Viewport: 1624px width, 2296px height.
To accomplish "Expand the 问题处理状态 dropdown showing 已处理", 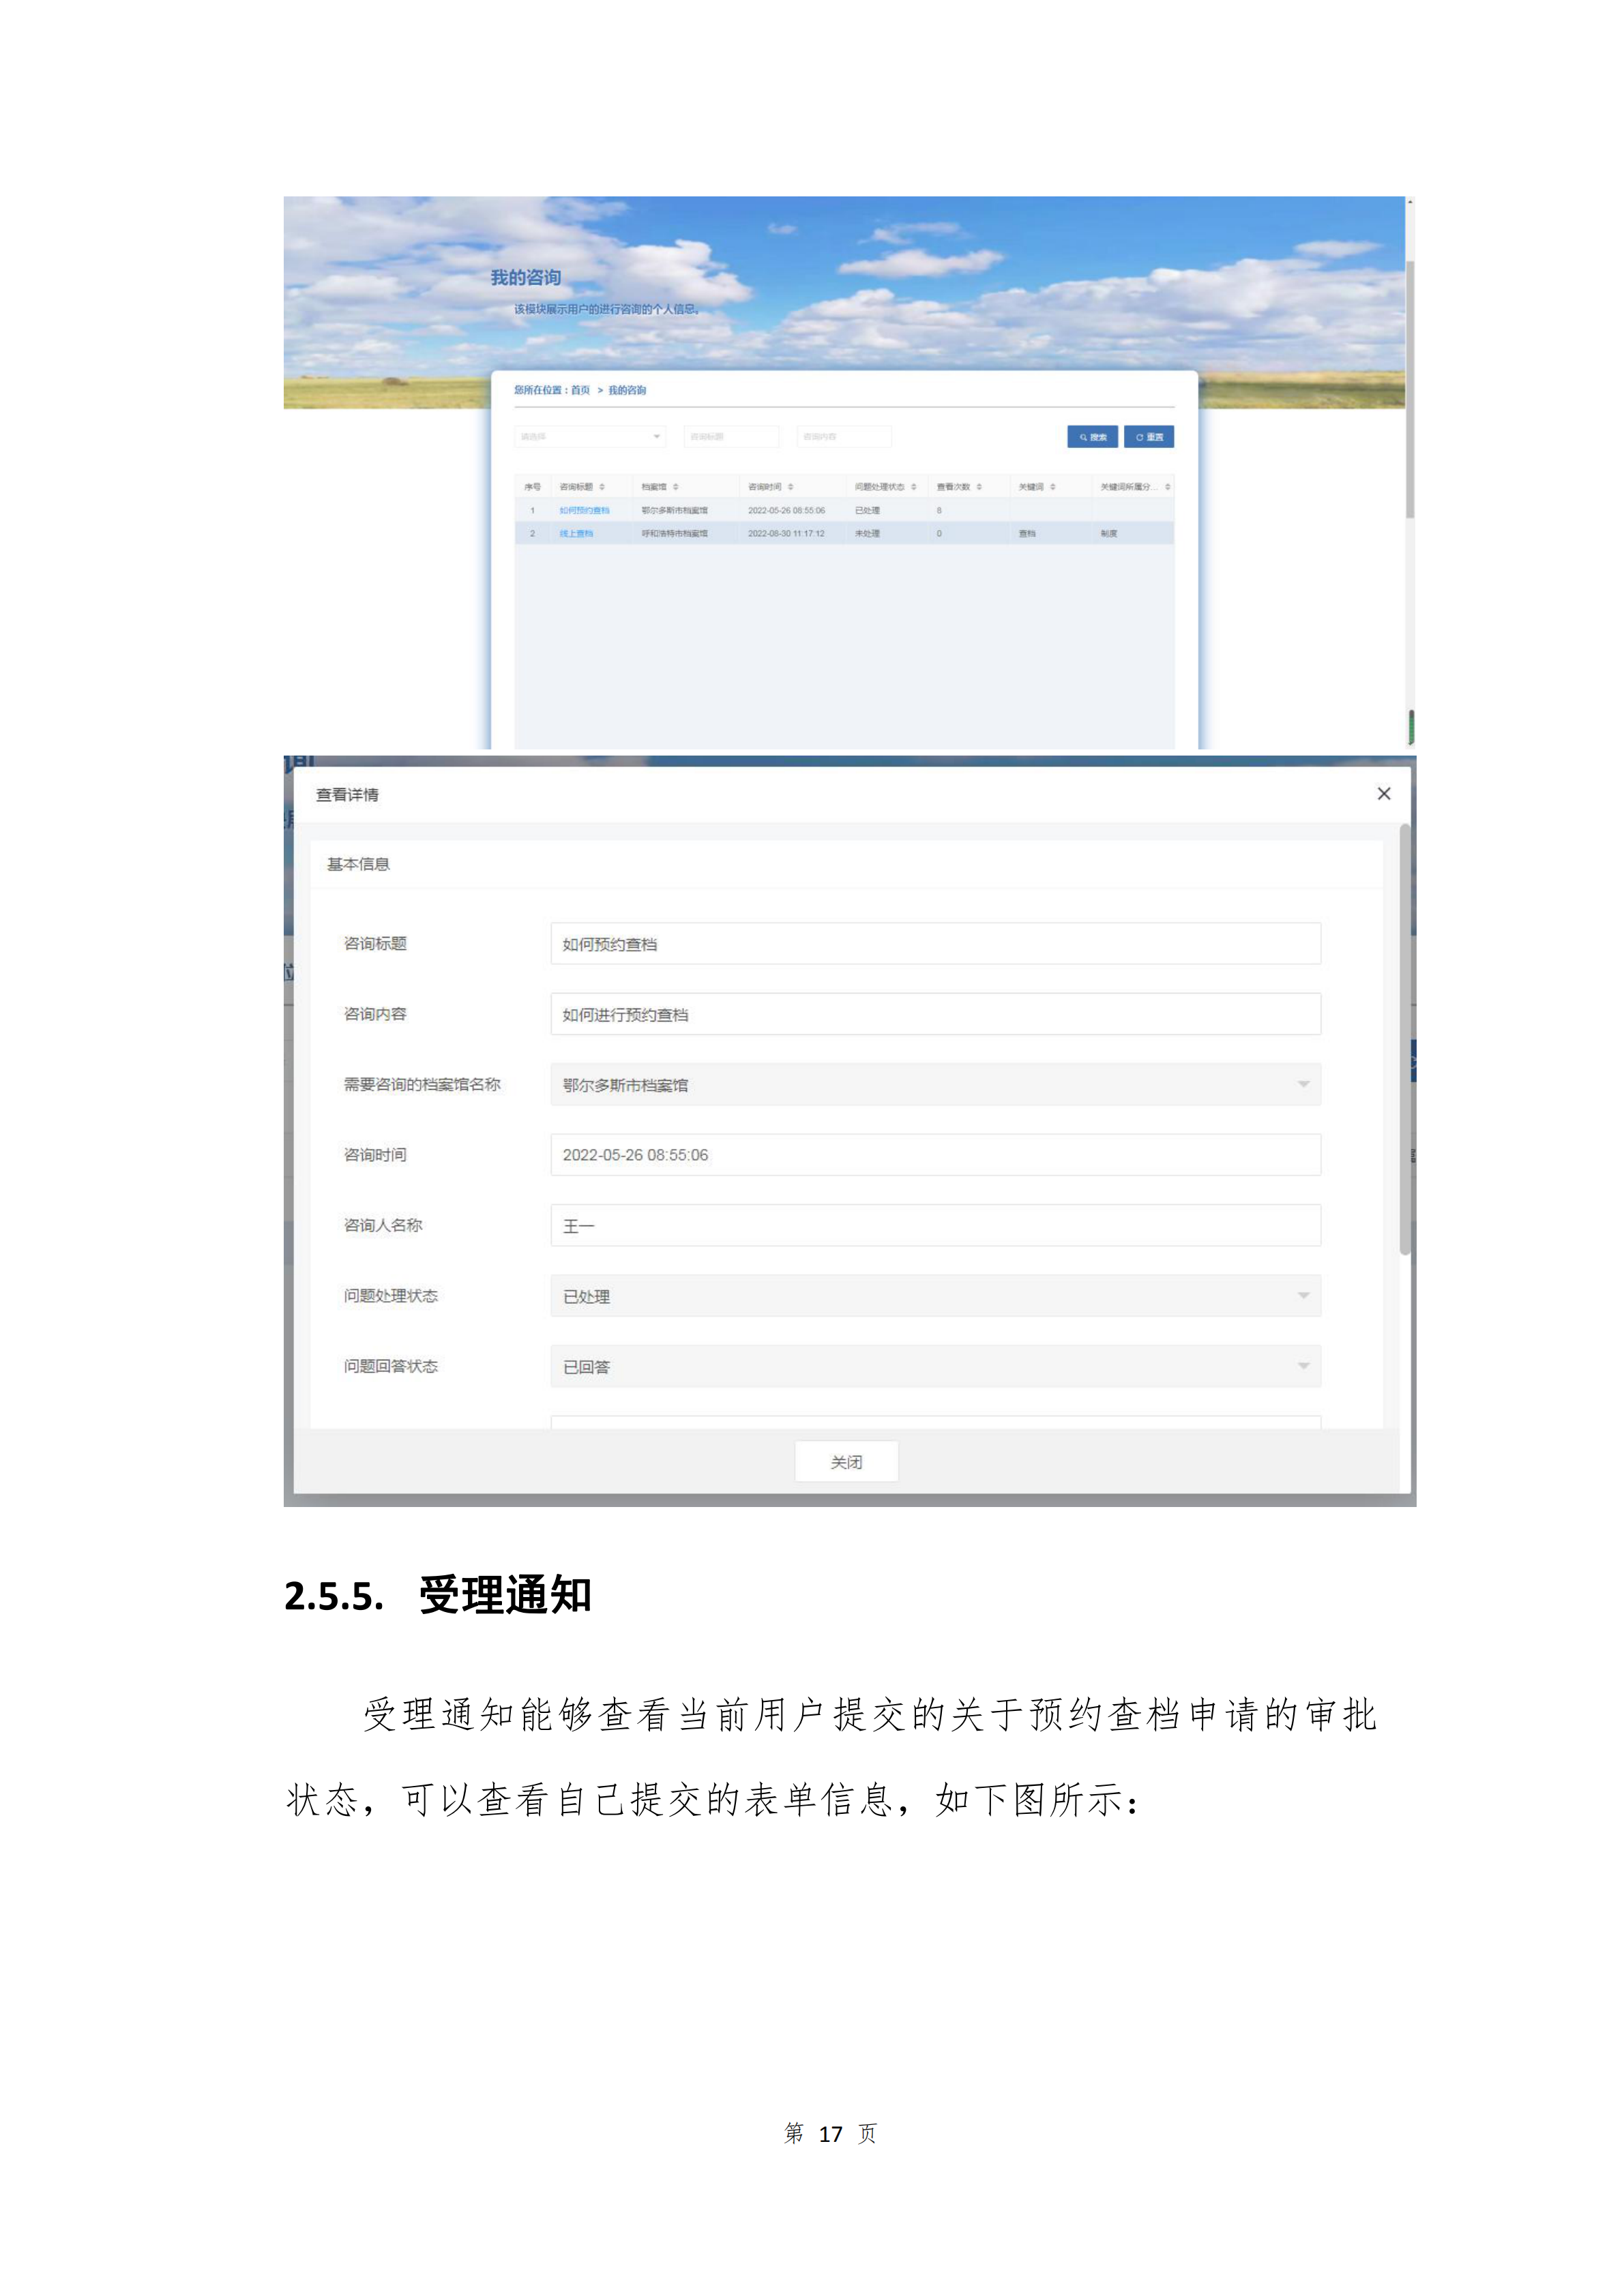I will 935,1296.
